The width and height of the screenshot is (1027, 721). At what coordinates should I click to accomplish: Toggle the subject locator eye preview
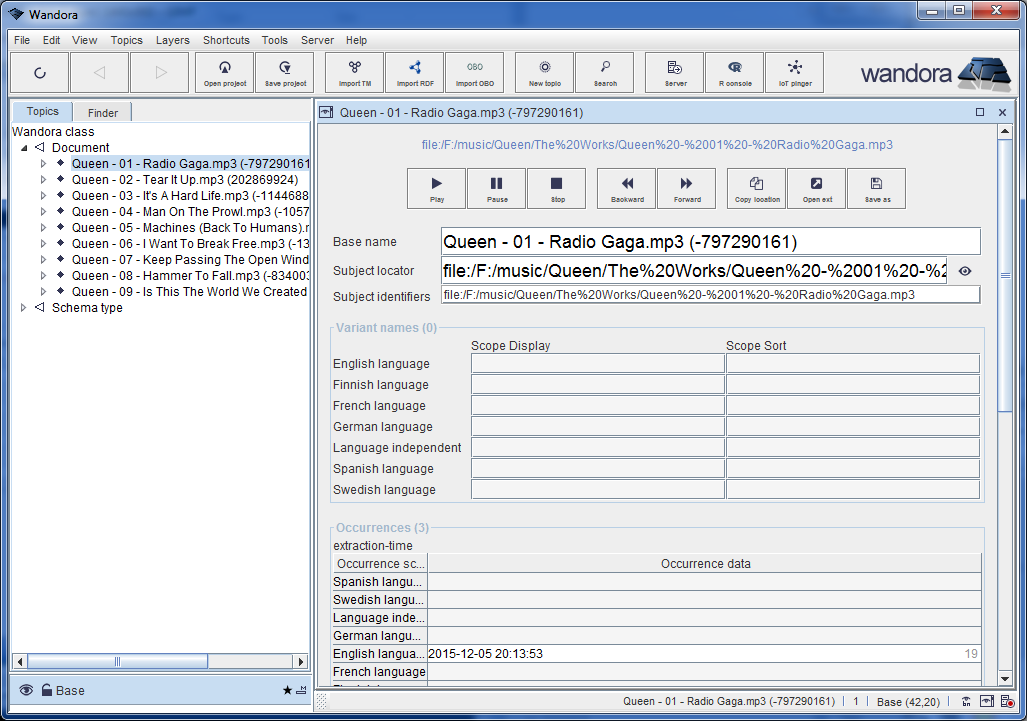965,270
